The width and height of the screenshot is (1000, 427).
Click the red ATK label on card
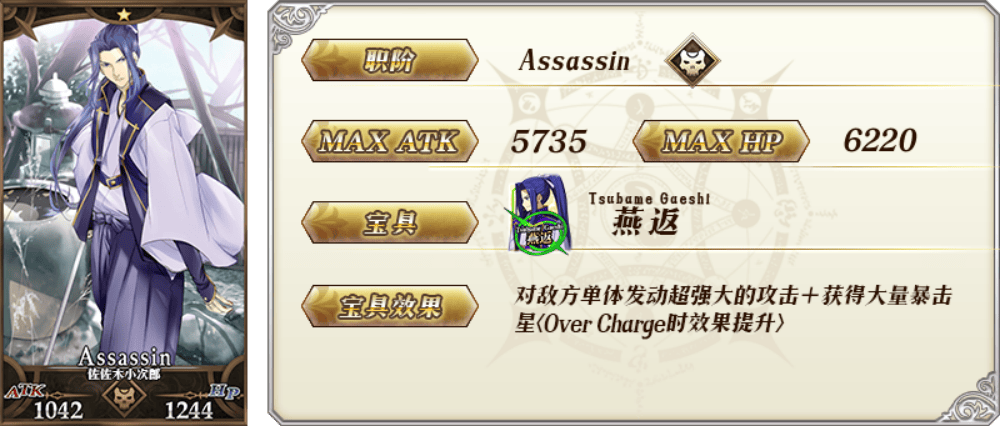(x=24, y=390)
